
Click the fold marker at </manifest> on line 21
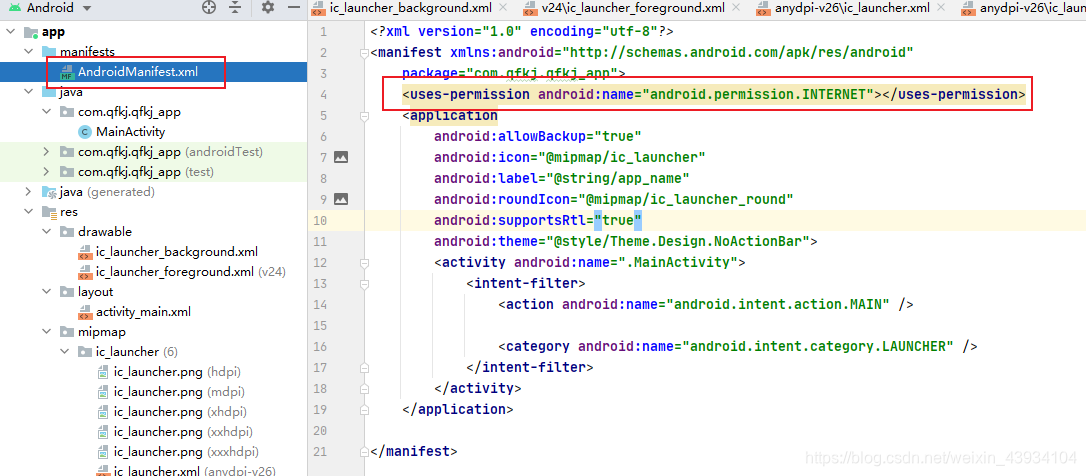pyautogui.click(x=365, y=451)
